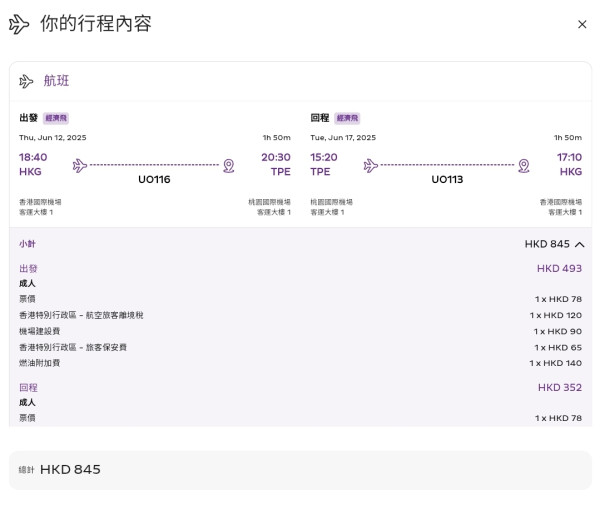
Task: Click the destination pin icon for UO113
Action: [524, 166]
